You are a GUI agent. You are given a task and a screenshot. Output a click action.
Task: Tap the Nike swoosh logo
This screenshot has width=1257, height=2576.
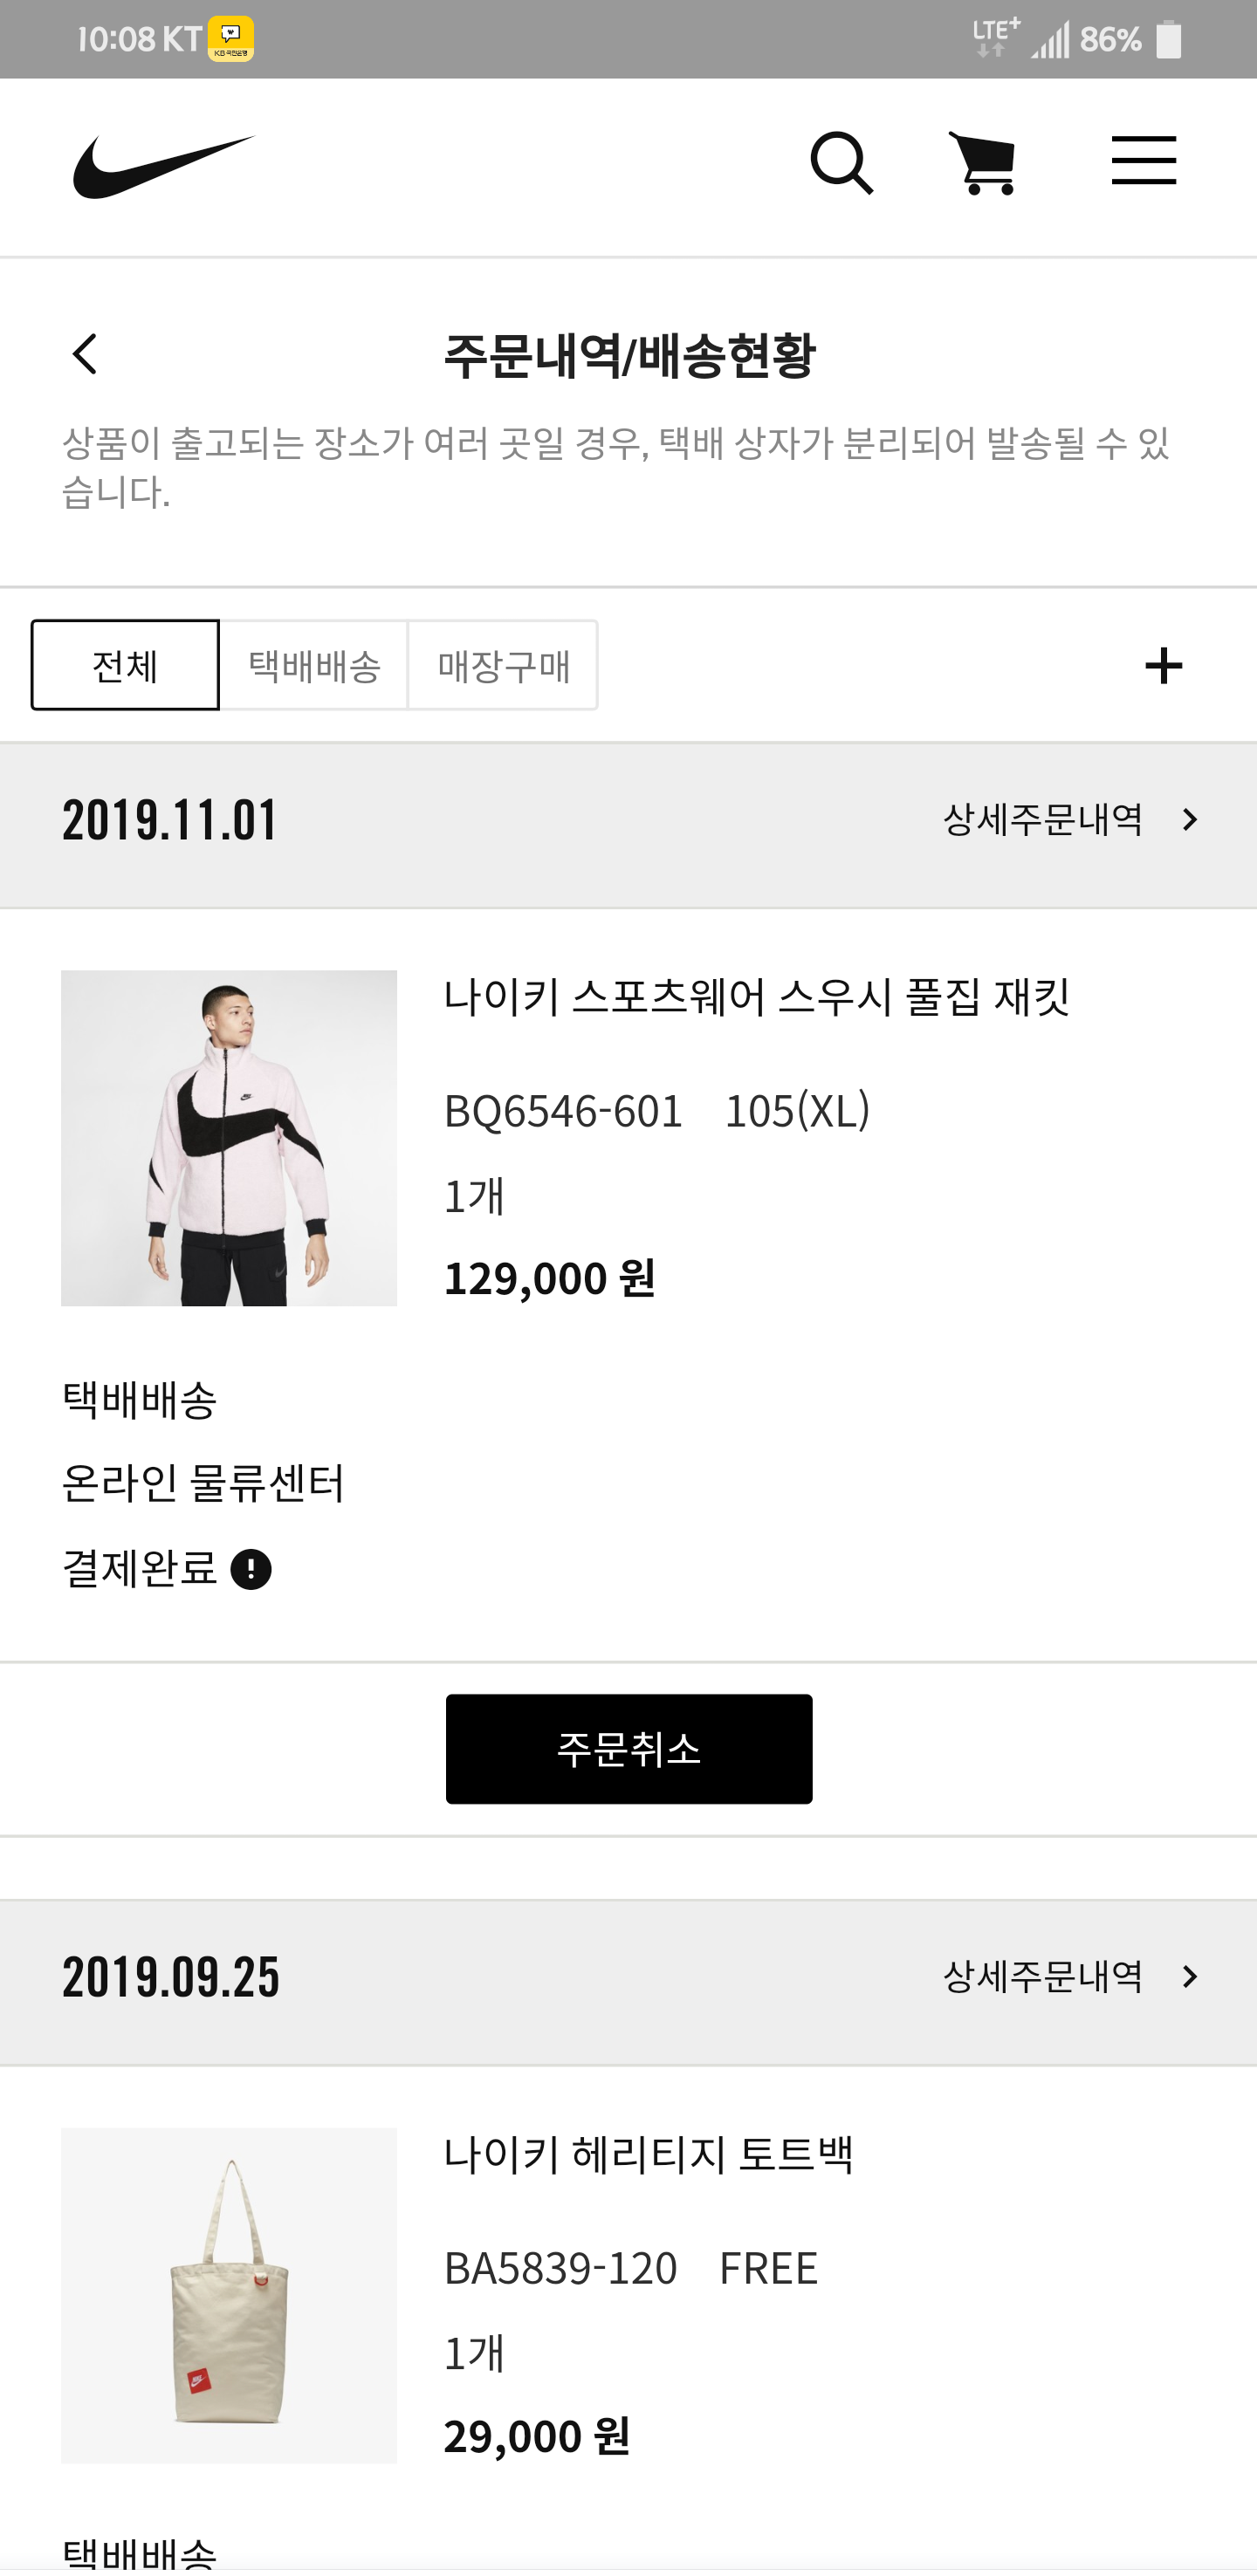164,165
